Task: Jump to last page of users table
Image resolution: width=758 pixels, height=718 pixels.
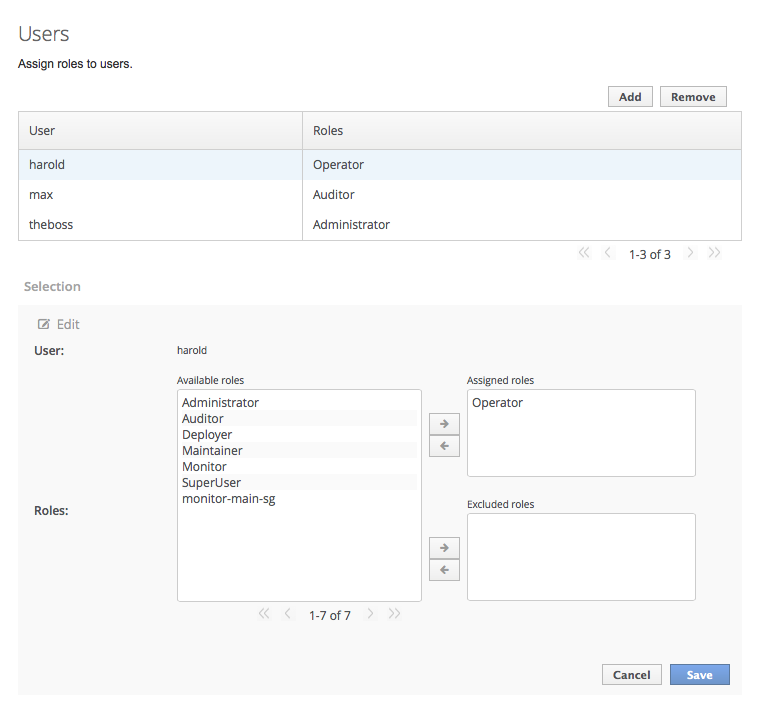Action: coord(714,254)
